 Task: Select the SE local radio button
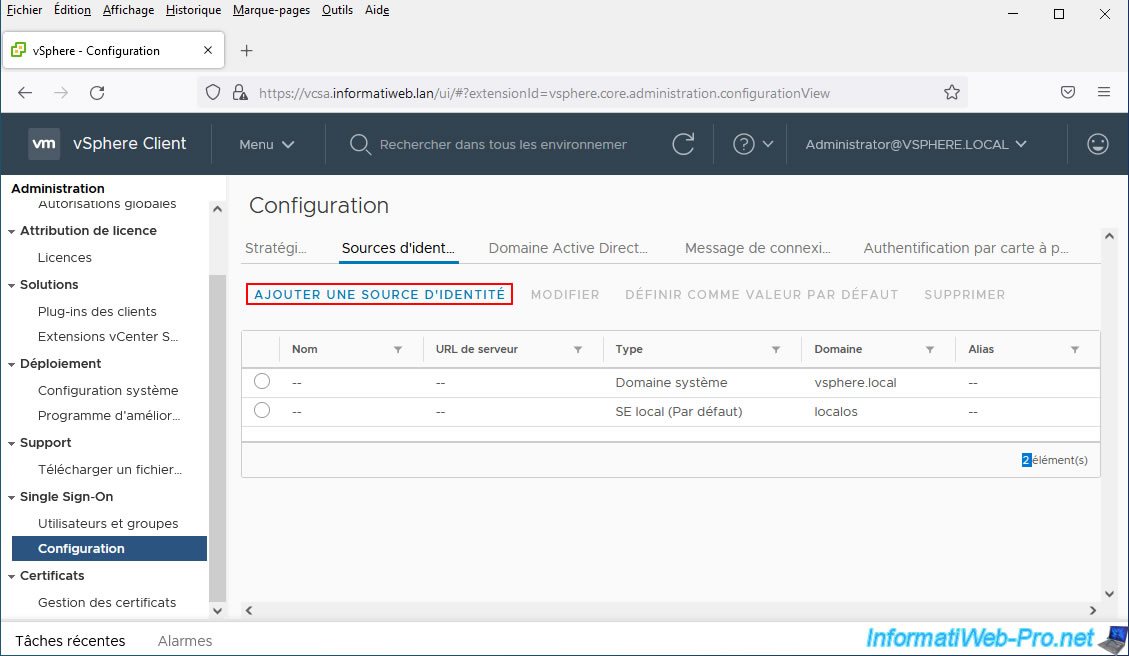pos(262,410)
